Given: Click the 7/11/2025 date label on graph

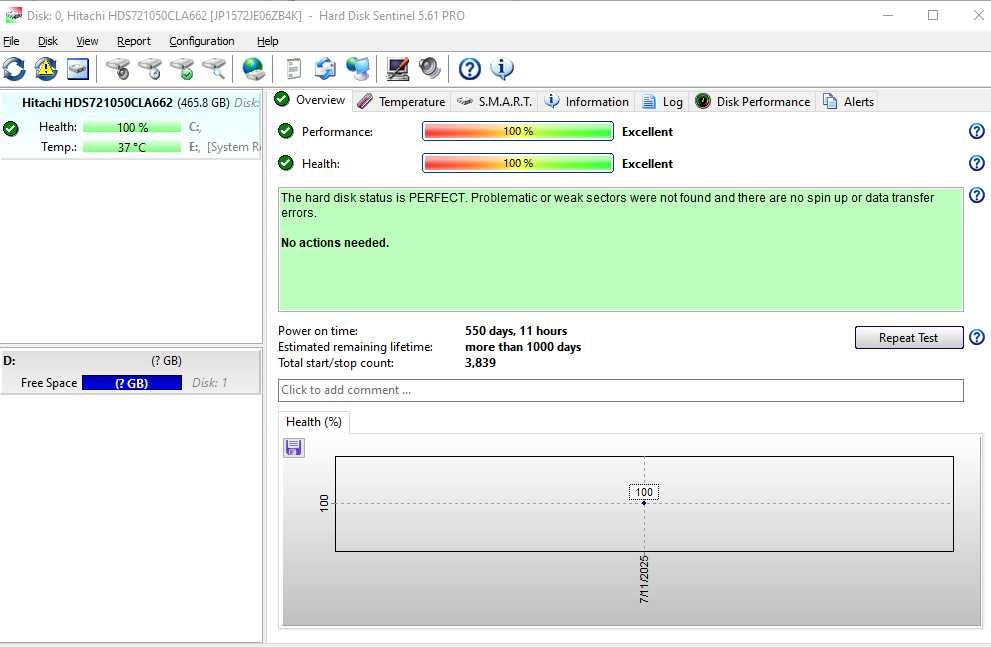Looking at the screenshot, I should (x=644, y=579).
